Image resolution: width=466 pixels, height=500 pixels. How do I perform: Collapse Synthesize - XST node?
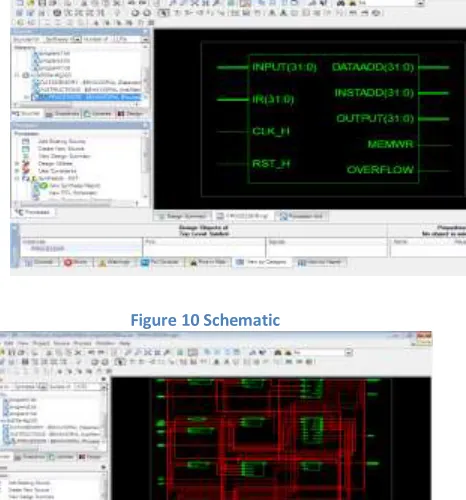[17, 178]
